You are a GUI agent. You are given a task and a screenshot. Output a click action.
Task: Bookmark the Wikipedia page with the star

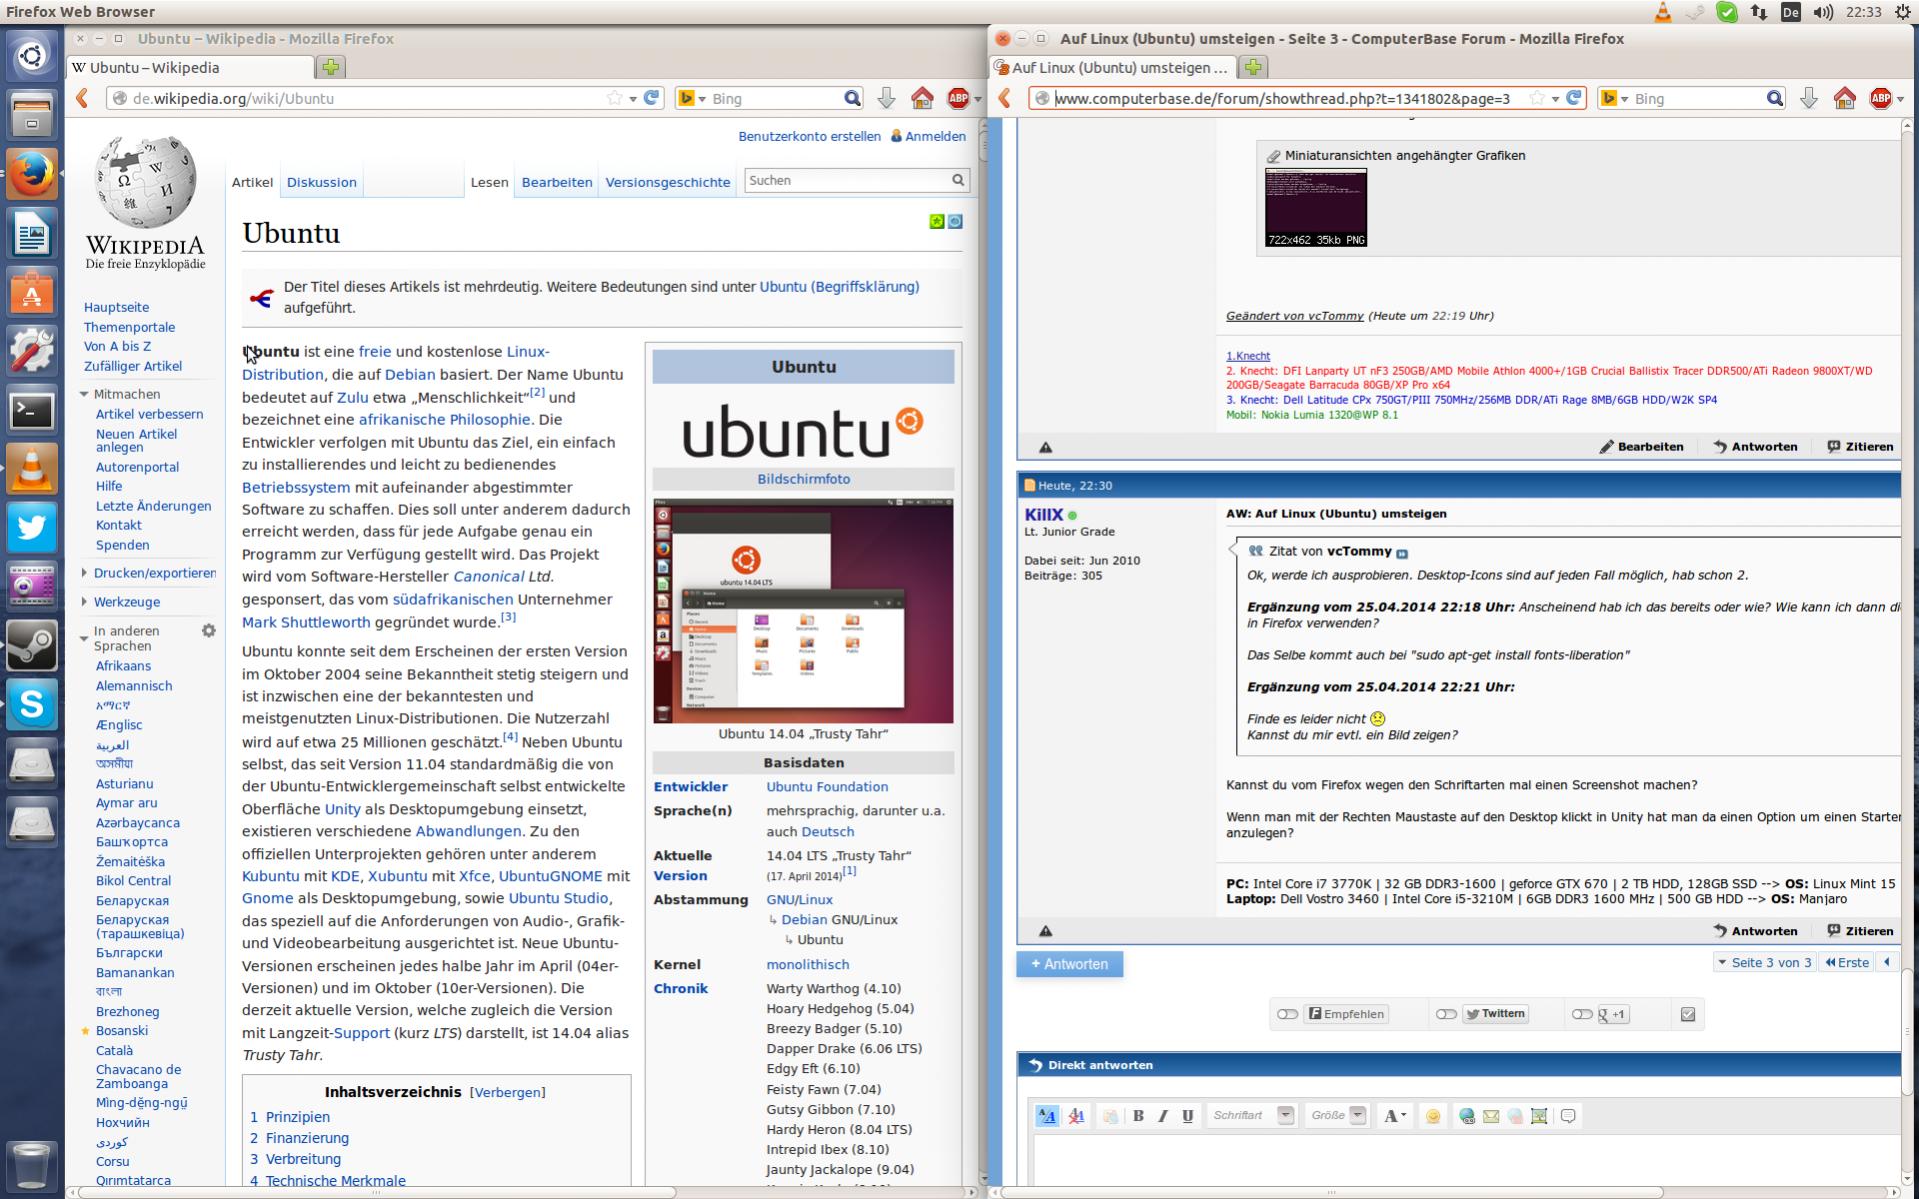[614, 98]
